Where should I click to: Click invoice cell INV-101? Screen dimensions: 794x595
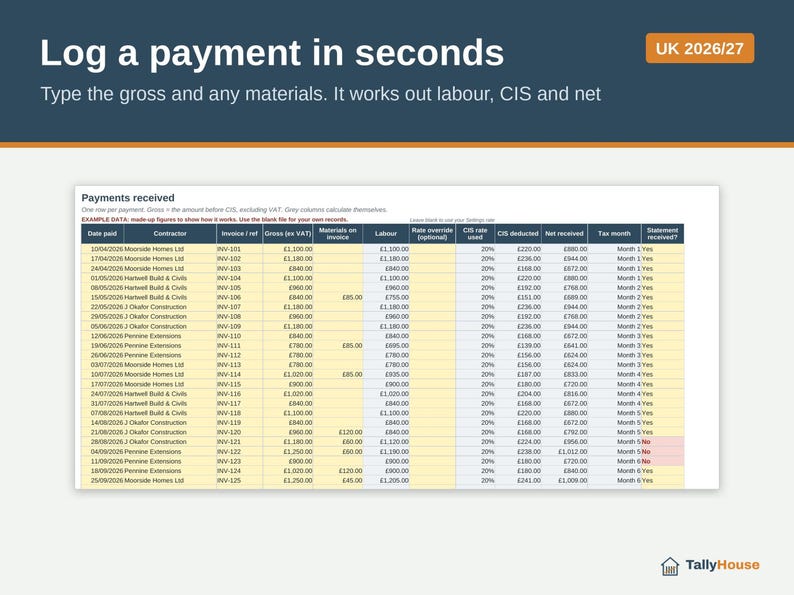point(240,249)
